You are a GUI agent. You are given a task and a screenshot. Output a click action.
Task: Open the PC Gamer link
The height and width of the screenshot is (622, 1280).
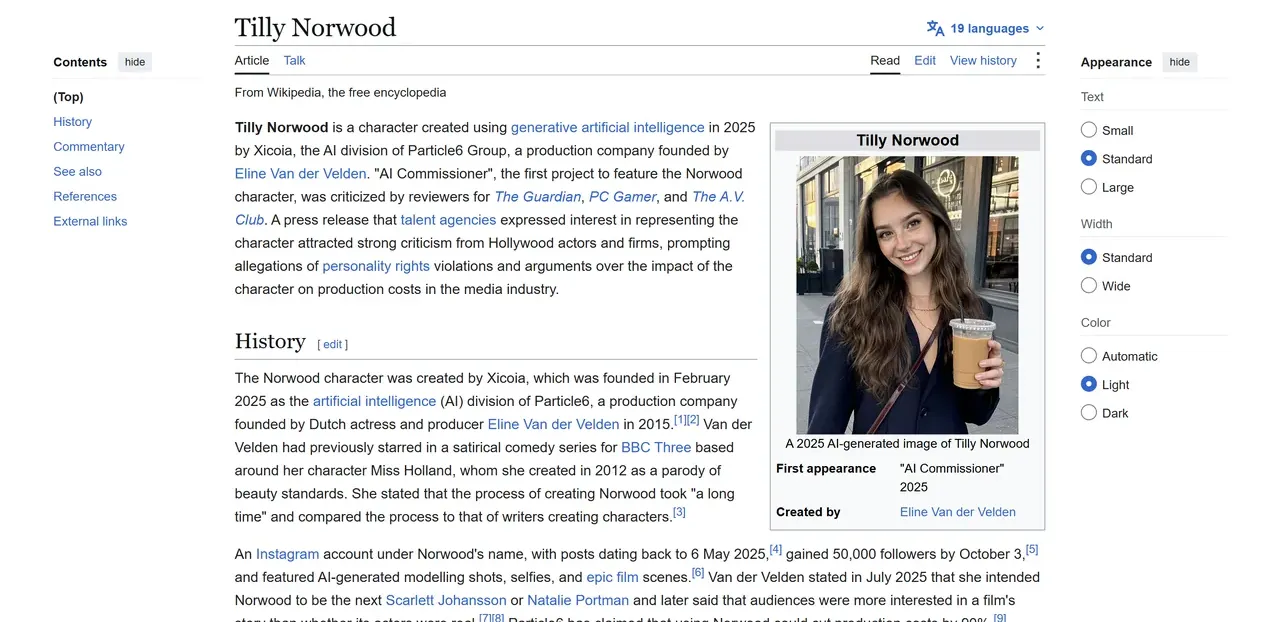pos(622,197)
